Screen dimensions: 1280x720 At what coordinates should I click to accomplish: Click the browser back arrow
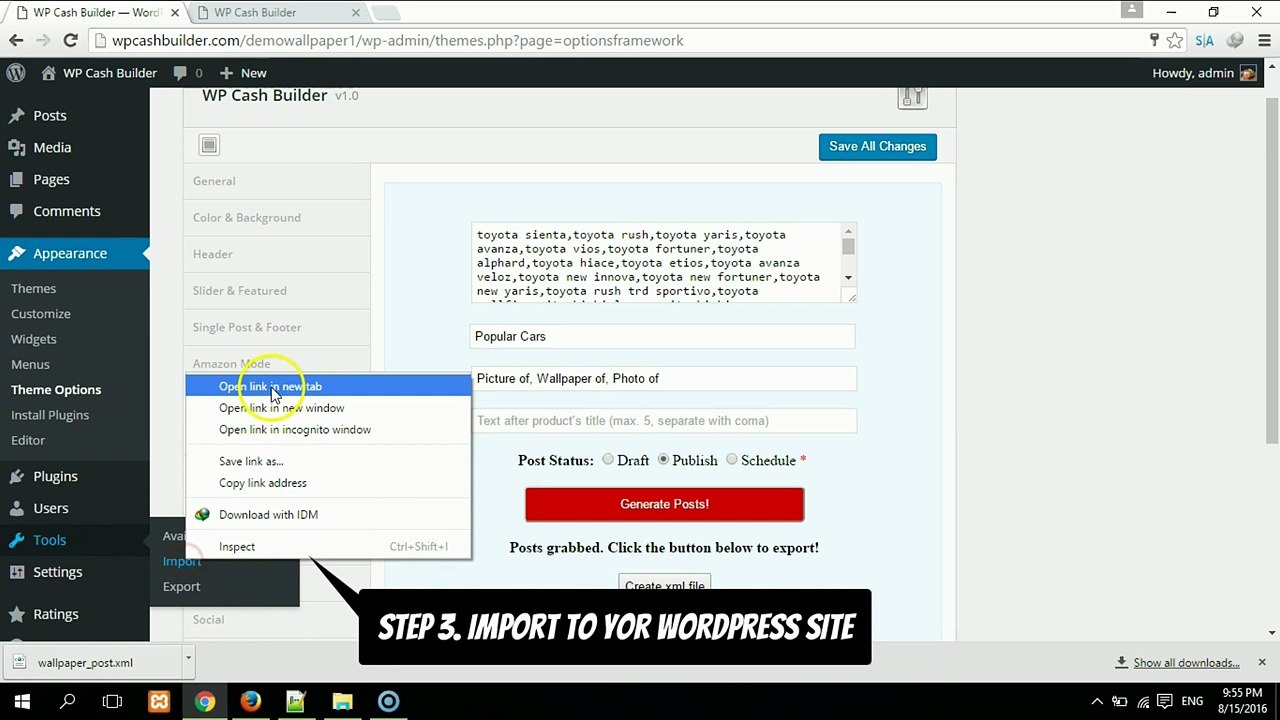(x=16, y=41)
